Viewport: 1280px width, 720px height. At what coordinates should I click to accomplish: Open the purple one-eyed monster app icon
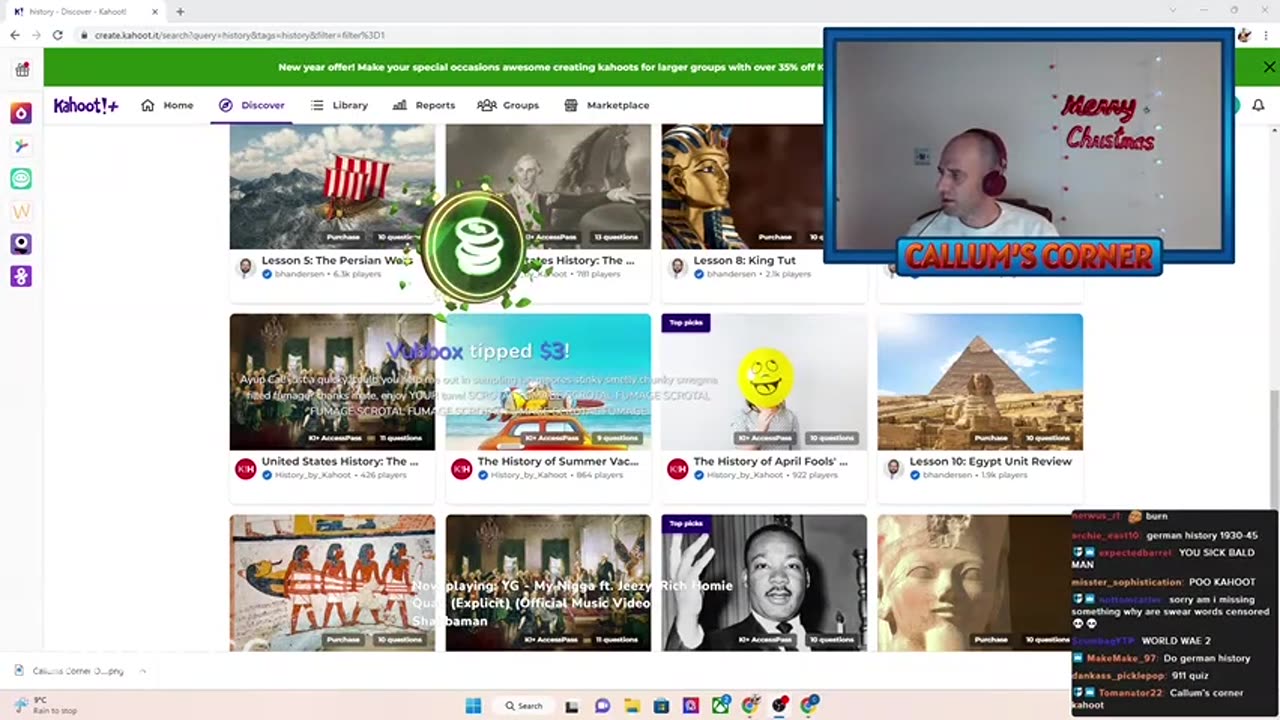coord(21,244)
